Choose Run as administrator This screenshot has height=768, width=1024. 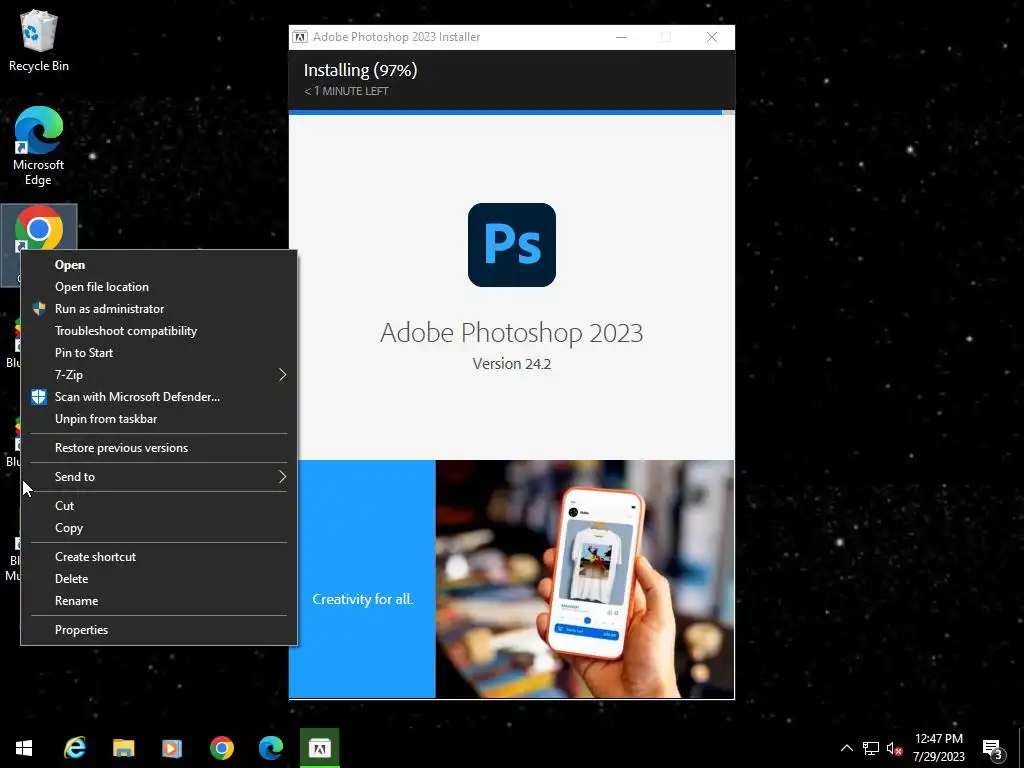[159, 309]
